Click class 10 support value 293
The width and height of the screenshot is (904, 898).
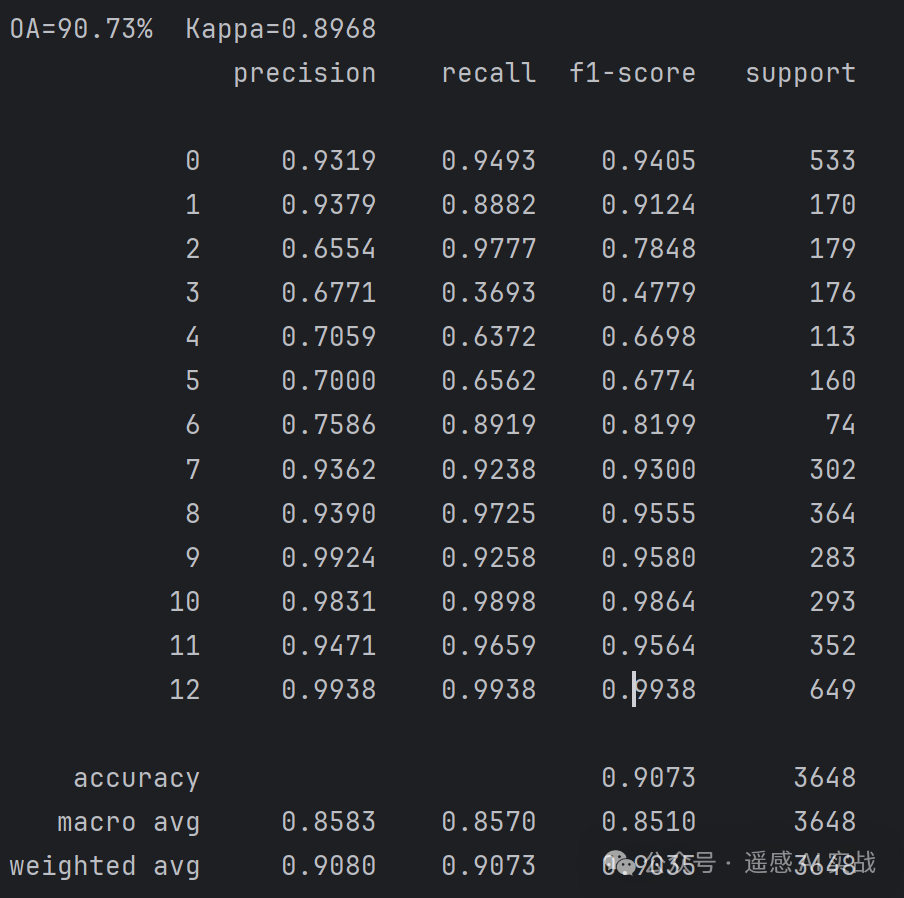pos(833,602)
